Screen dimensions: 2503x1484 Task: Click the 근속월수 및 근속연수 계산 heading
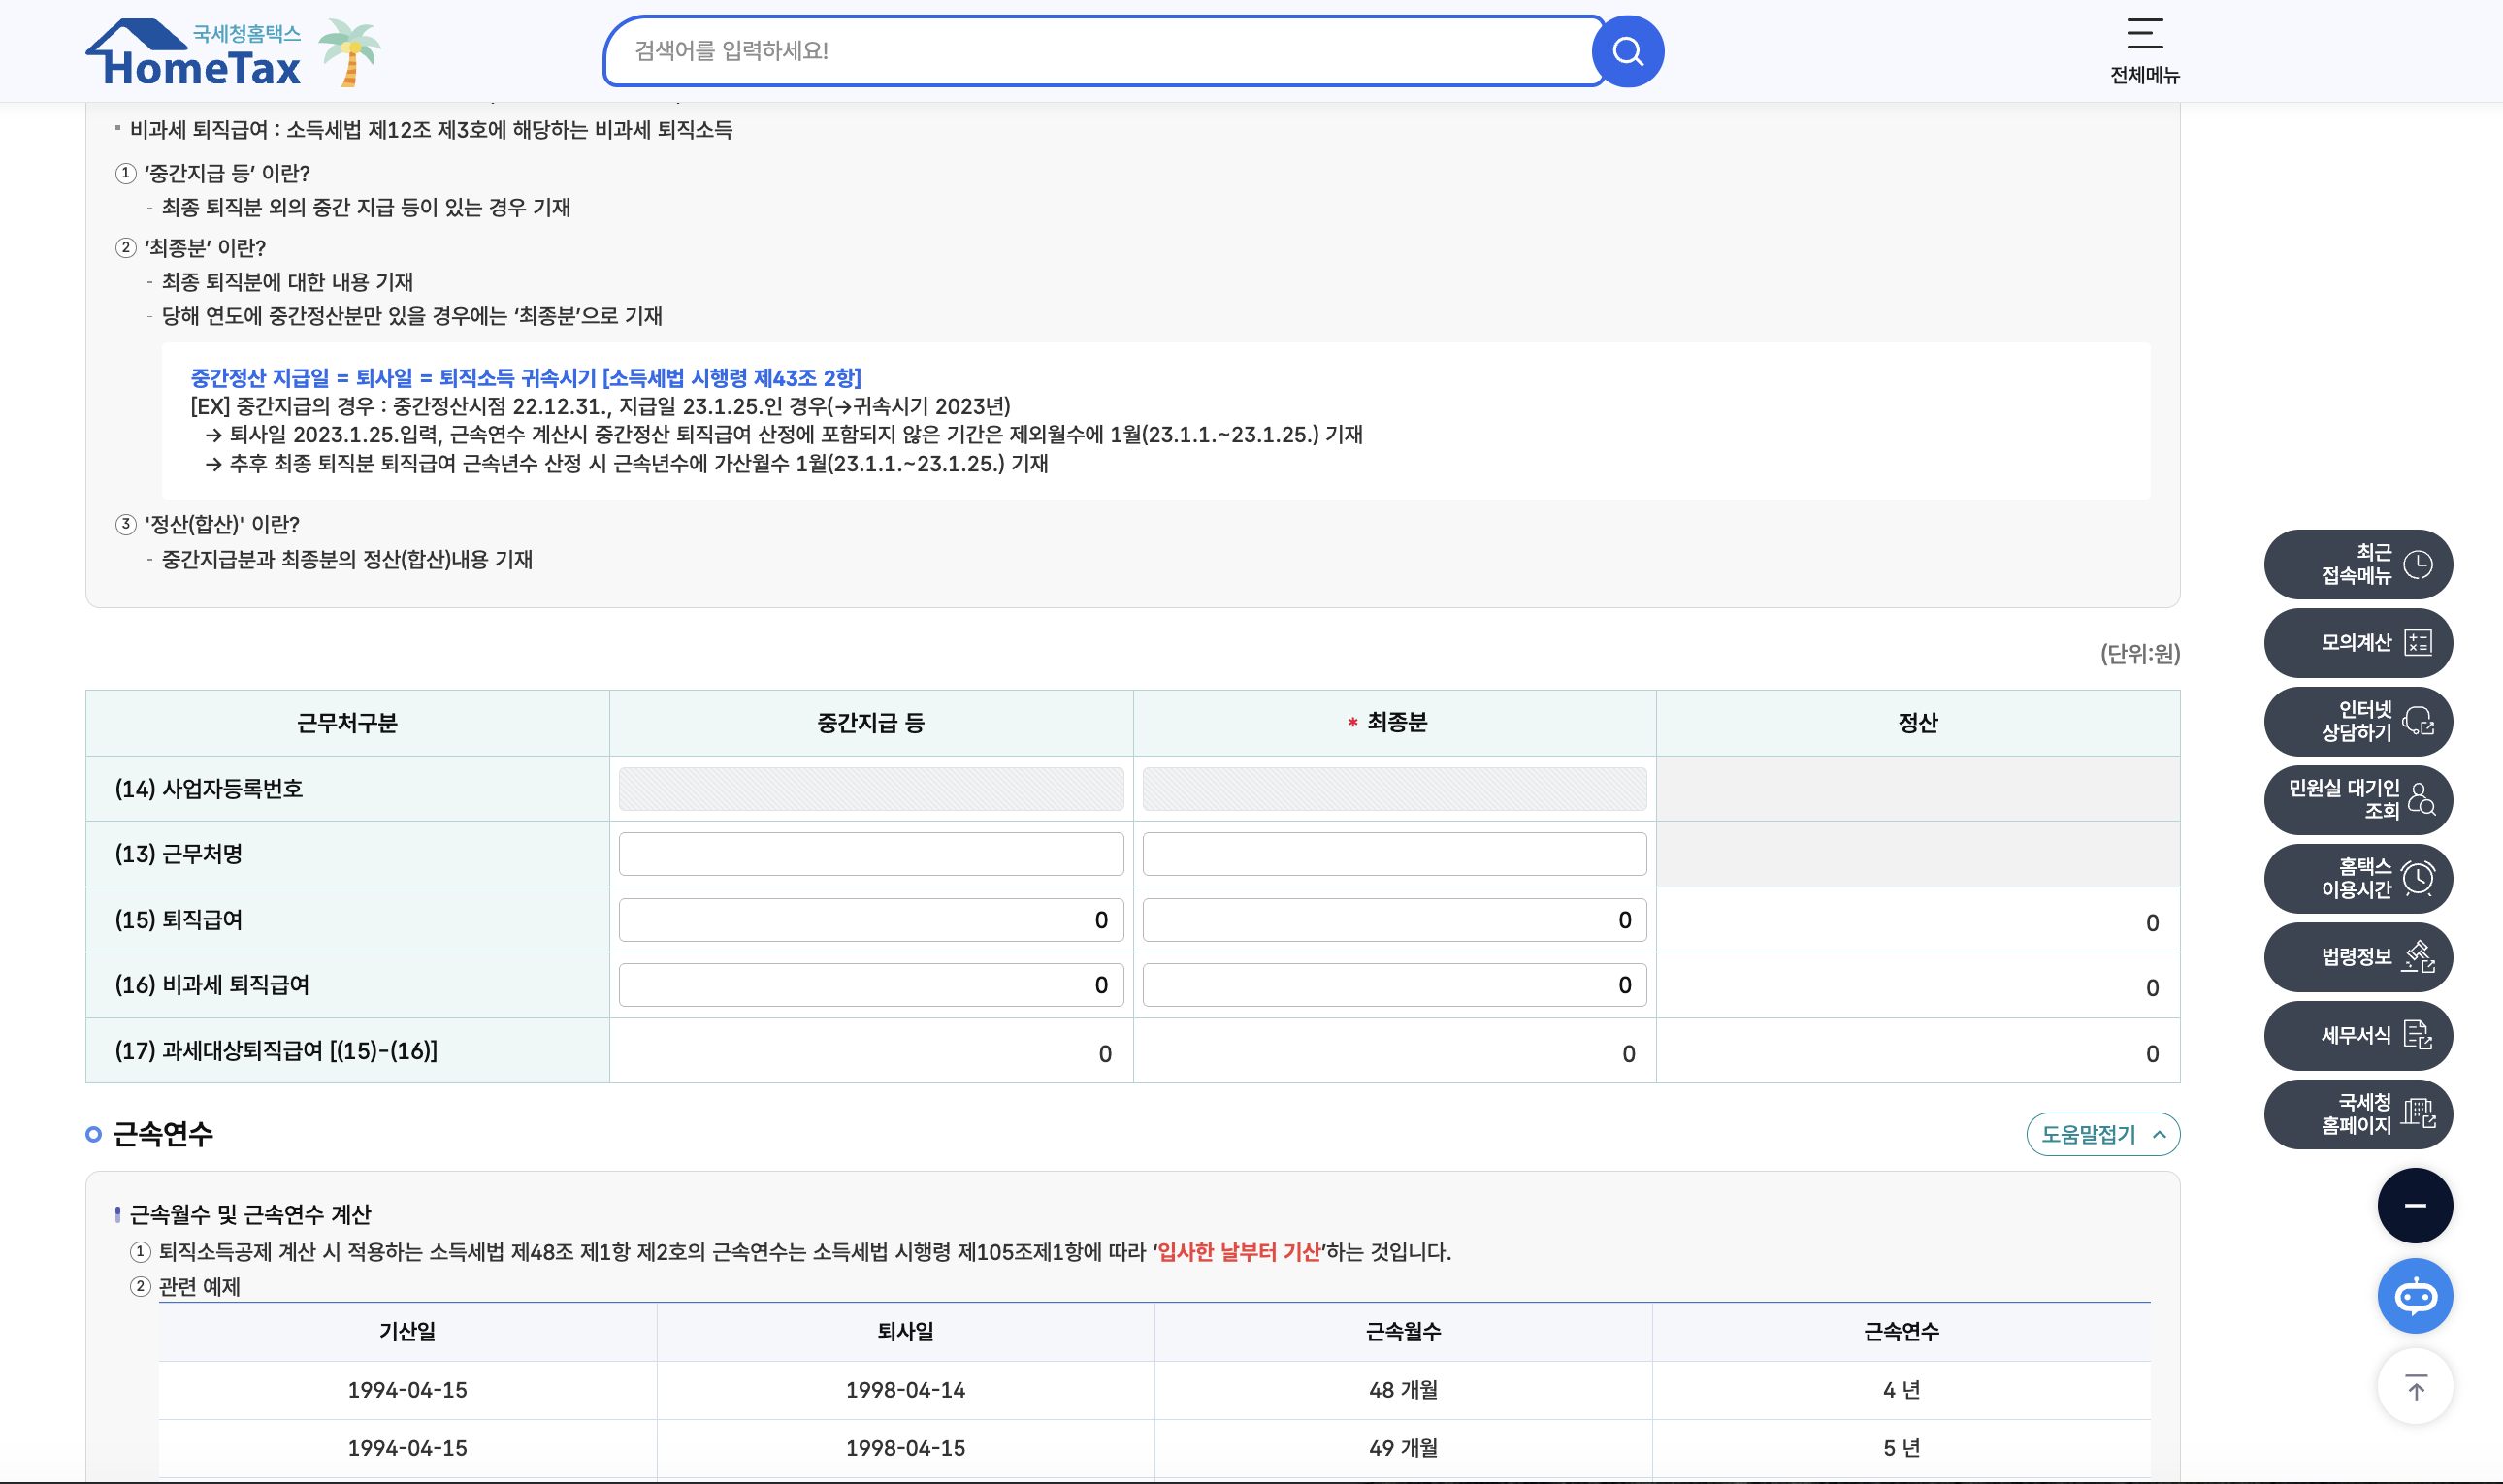(250, 1215)
